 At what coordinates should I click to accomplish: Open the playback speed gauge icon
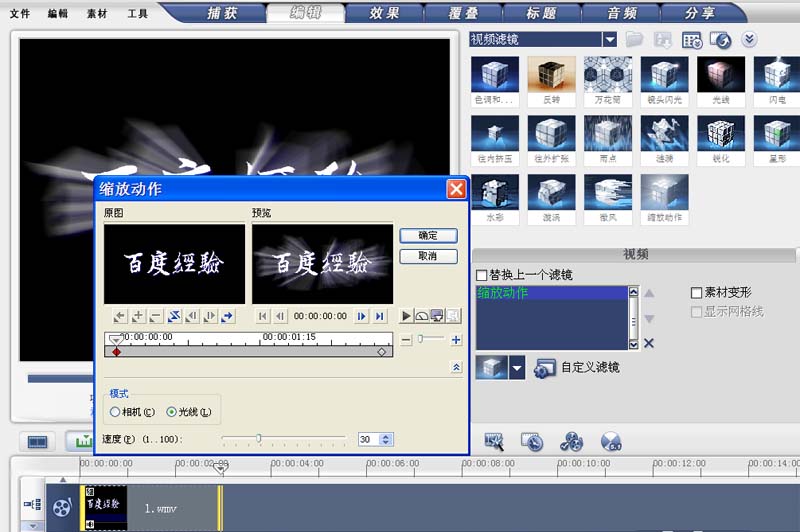click(x=421, y=316)
